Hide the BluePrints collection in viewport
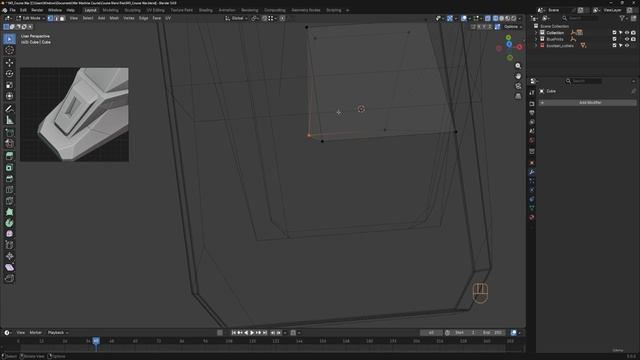The image size is (640, 360). 627,39
